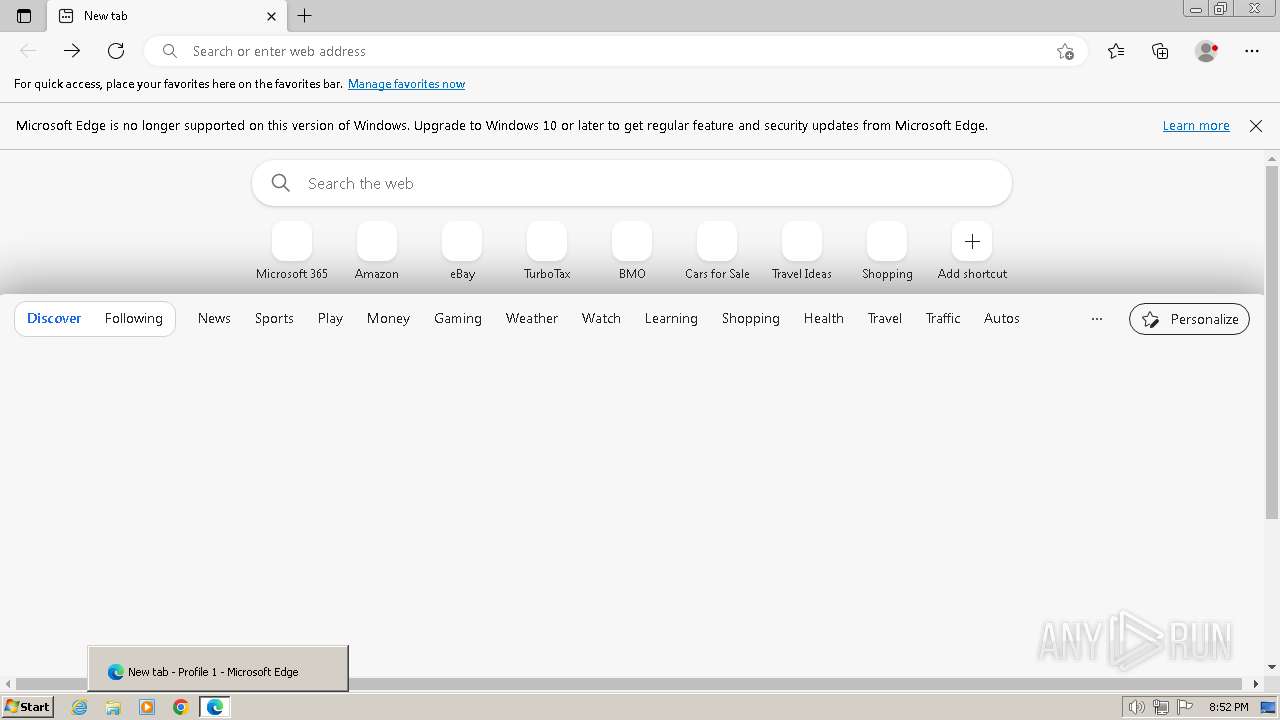Open the Learn more link
Screen dimensions: 1280x720
tap(1196, 126)
